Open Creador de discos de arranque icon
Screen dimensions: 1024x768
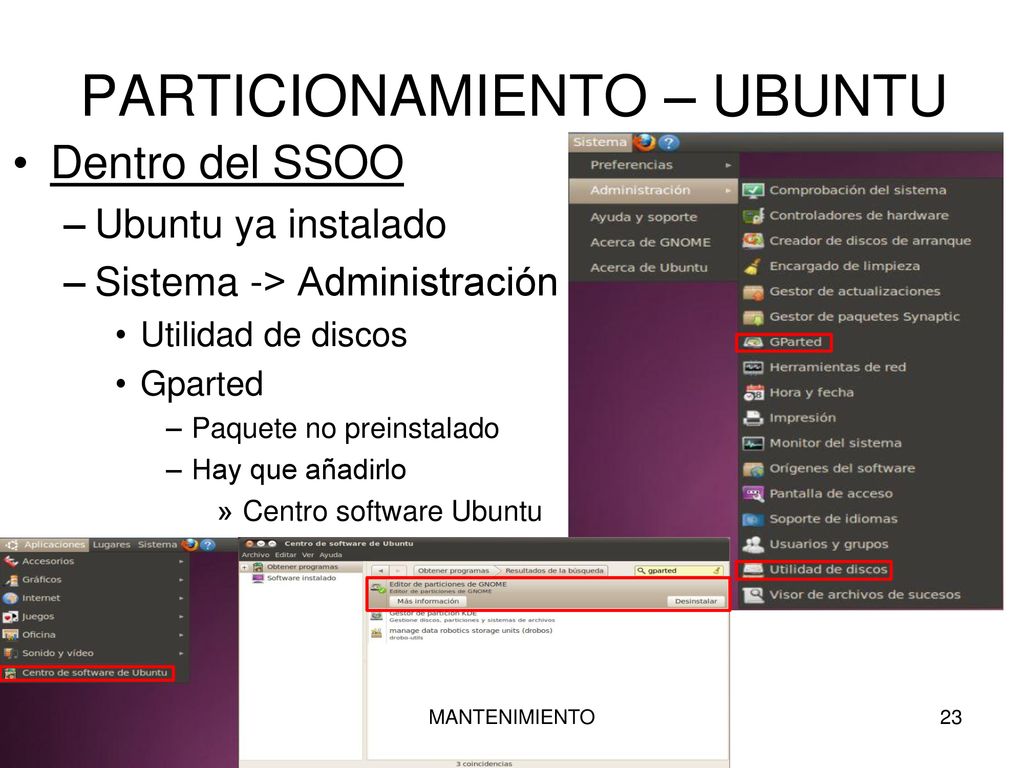tap(753, 241)
